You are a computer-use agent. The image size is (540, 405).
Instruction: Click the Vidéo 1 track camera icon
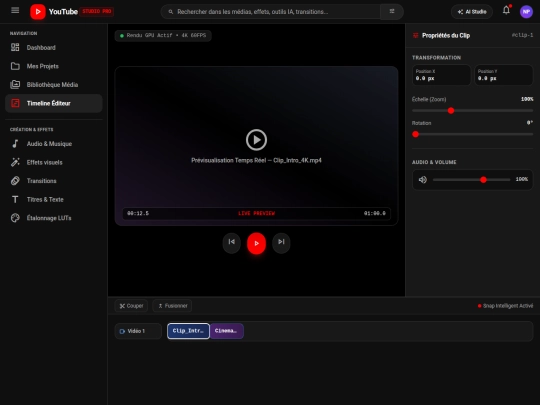(x=122, y=331)
